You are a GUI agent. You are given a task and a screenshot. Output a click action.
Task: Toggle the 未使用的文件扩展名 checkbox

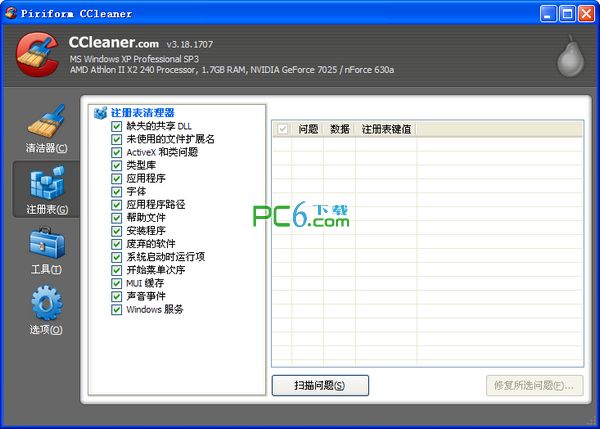pos(116,139)
